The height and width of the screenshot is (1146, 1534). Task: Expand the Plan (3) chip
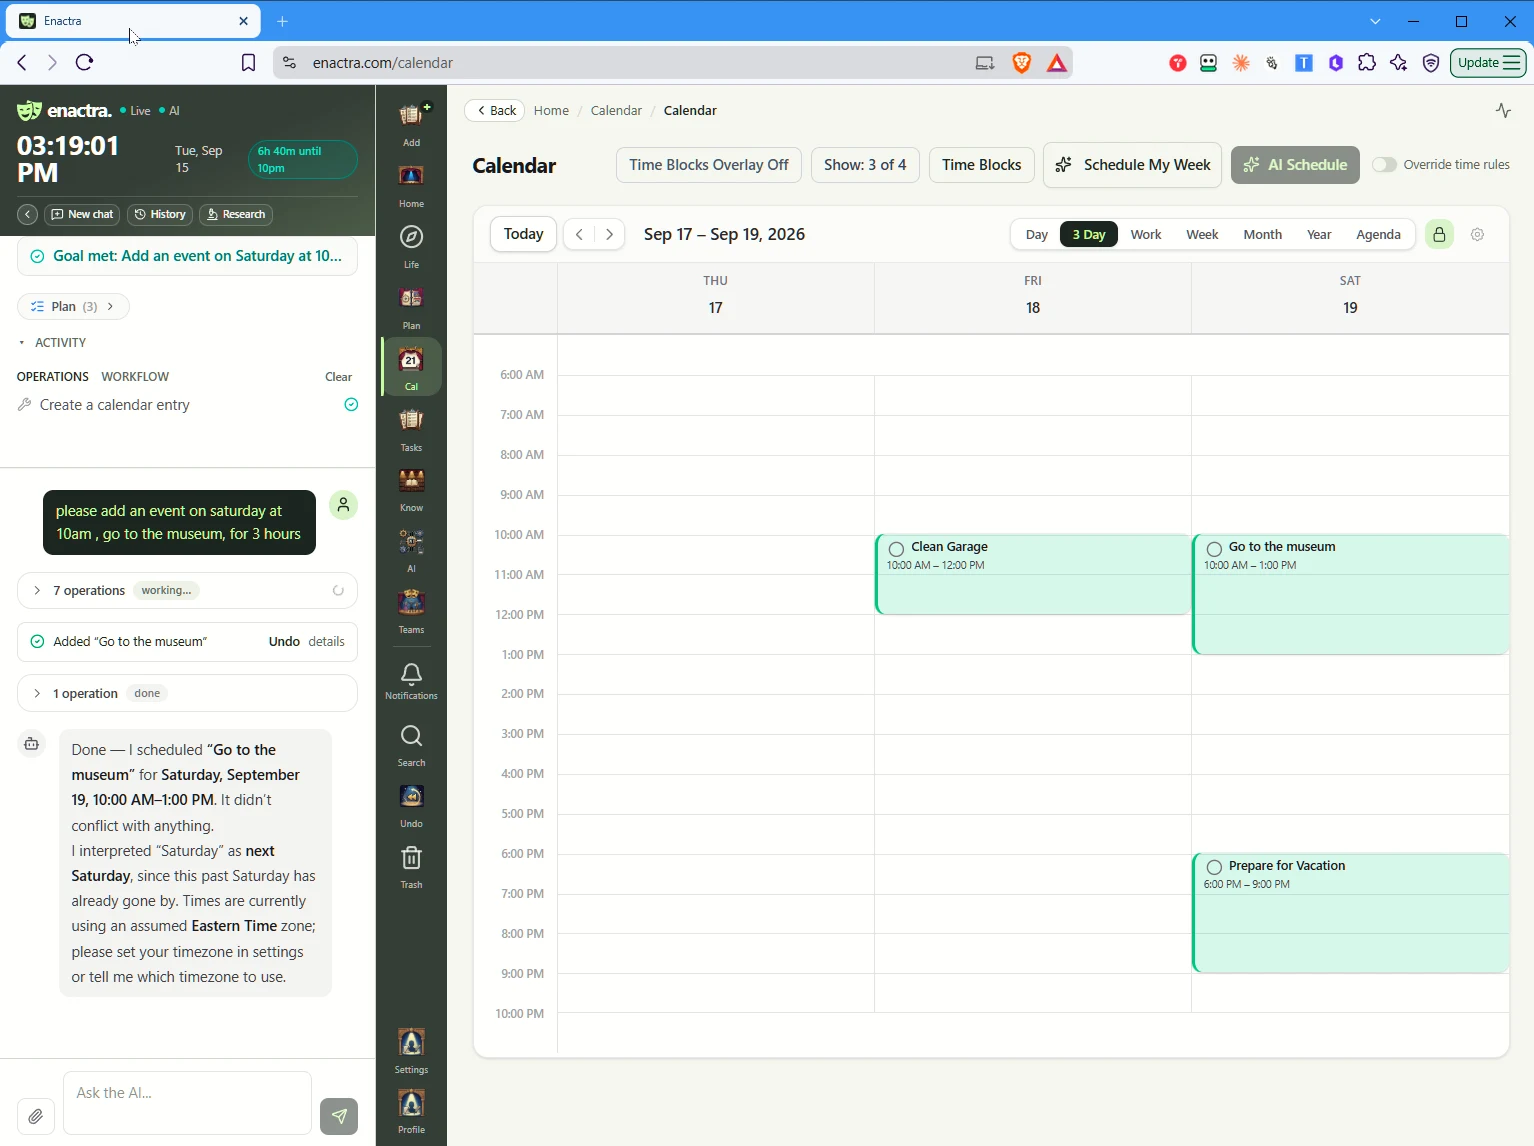[x=73, y=306]
